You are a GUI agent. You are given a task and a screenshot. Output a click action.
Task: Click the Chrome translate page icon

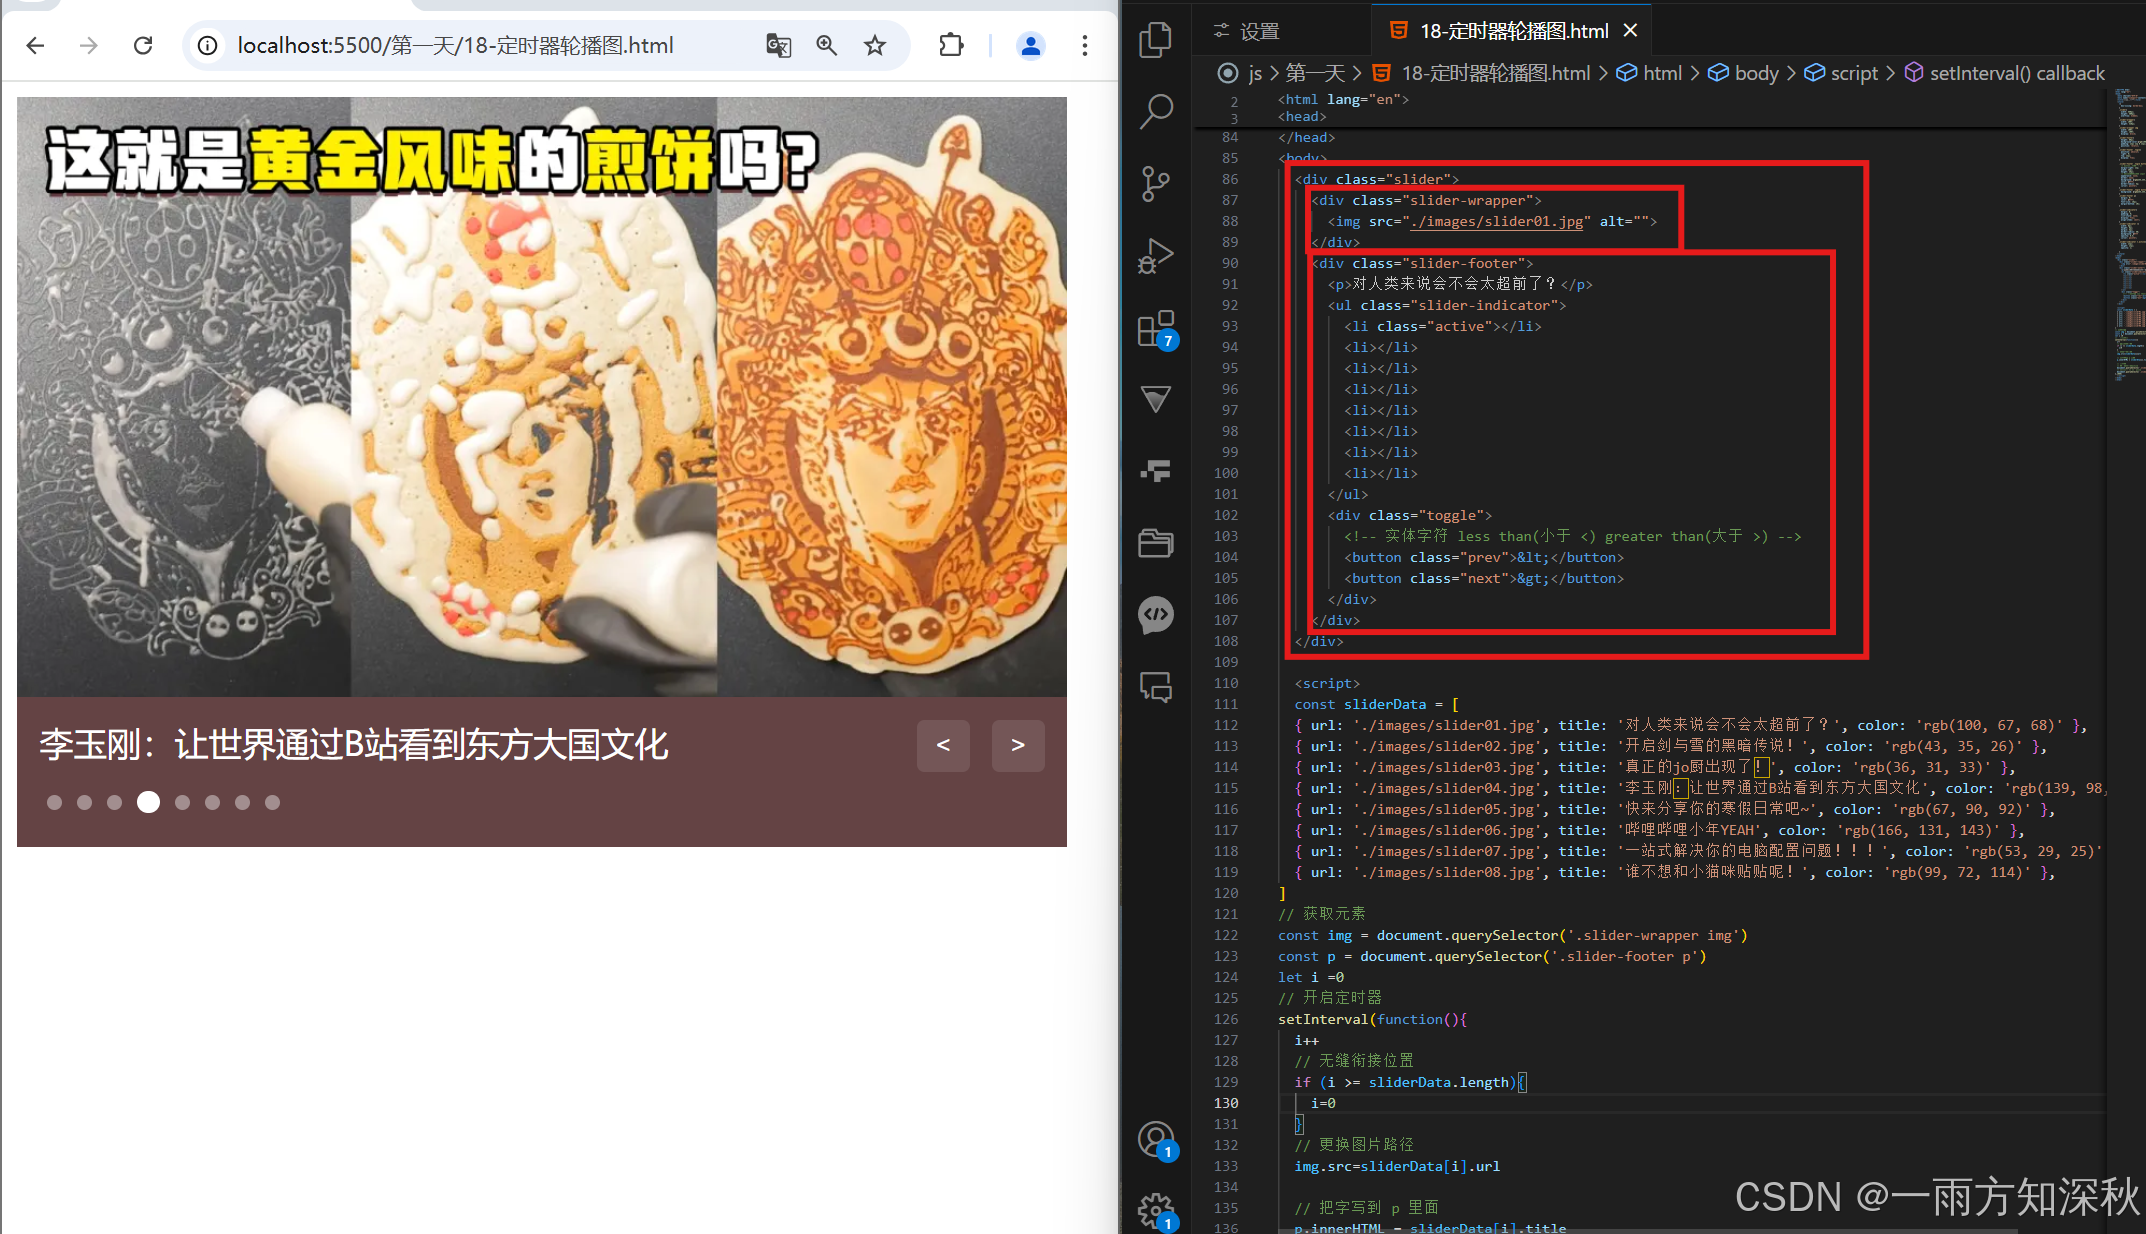coord(778,45)
